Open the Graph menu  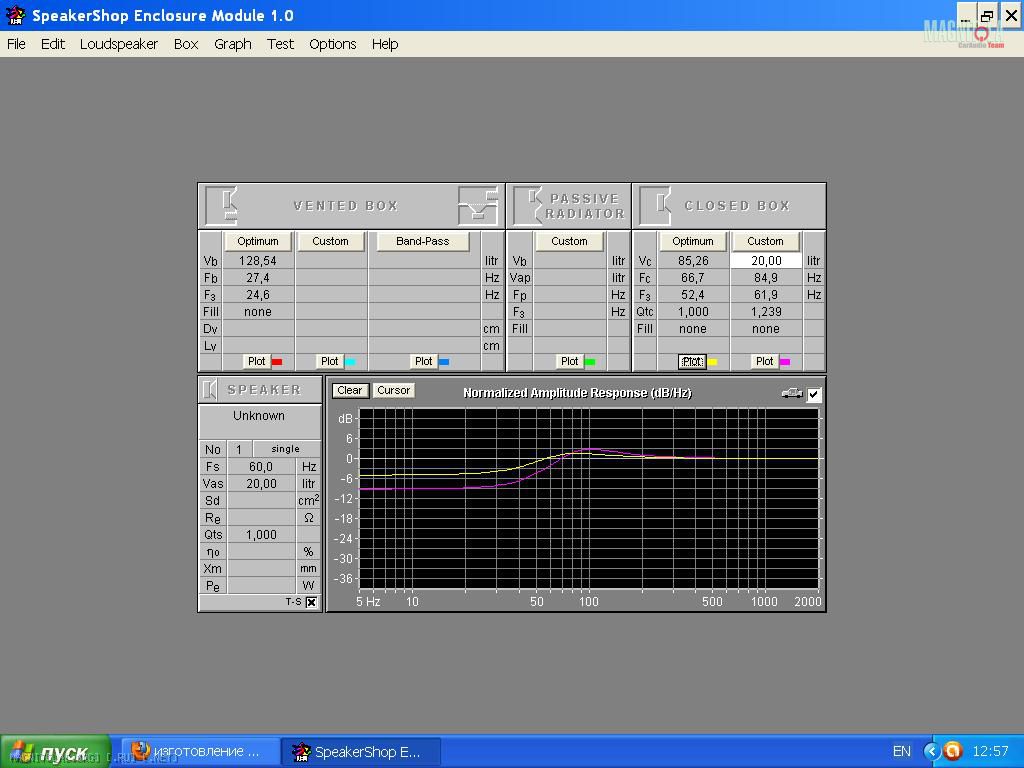pyautogui.click(x=232, y=44)
